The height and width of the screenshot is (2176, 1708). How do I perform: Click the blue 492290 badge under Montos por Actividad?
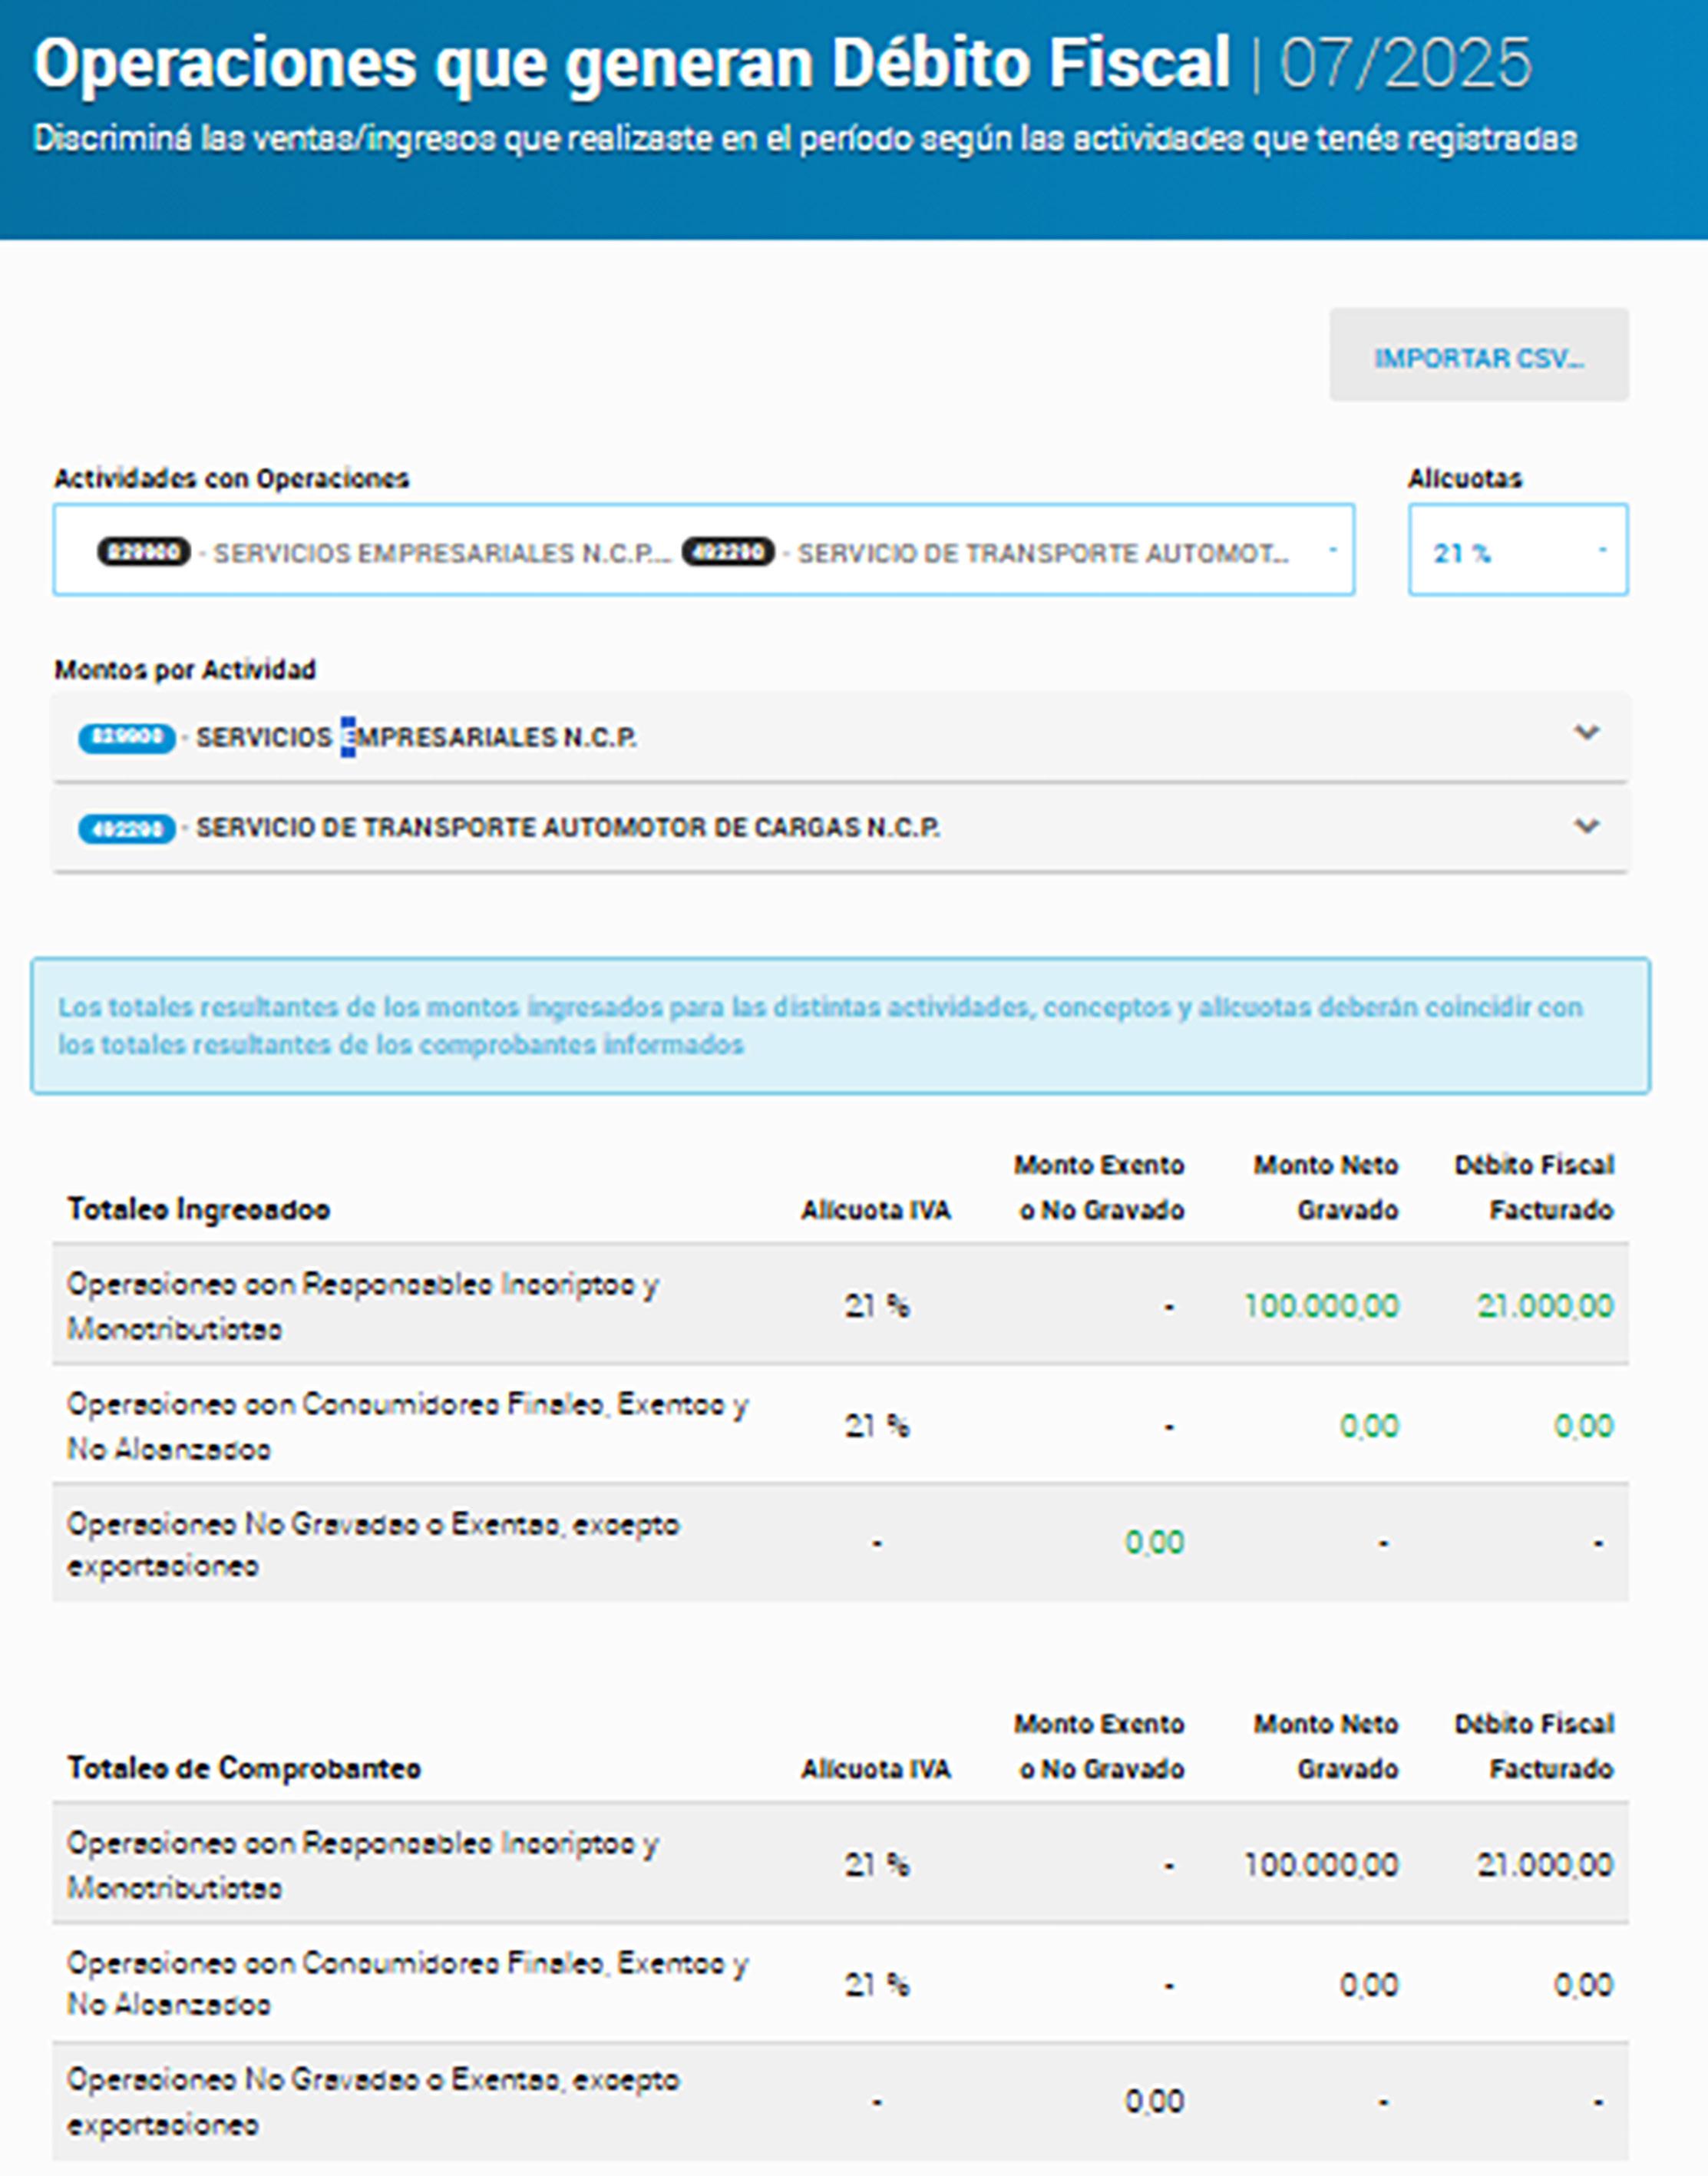click(x=127, y=828)
